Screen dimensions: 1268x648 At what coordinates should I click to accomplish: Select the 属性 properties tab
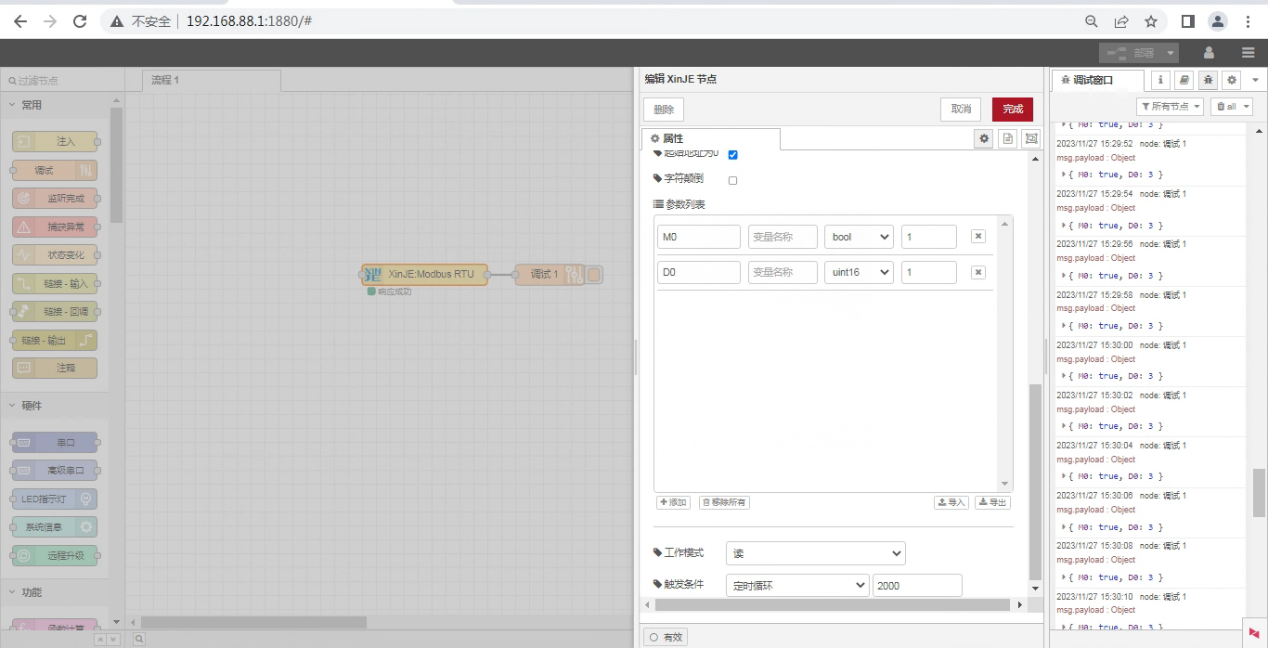[x=710, y=139]
